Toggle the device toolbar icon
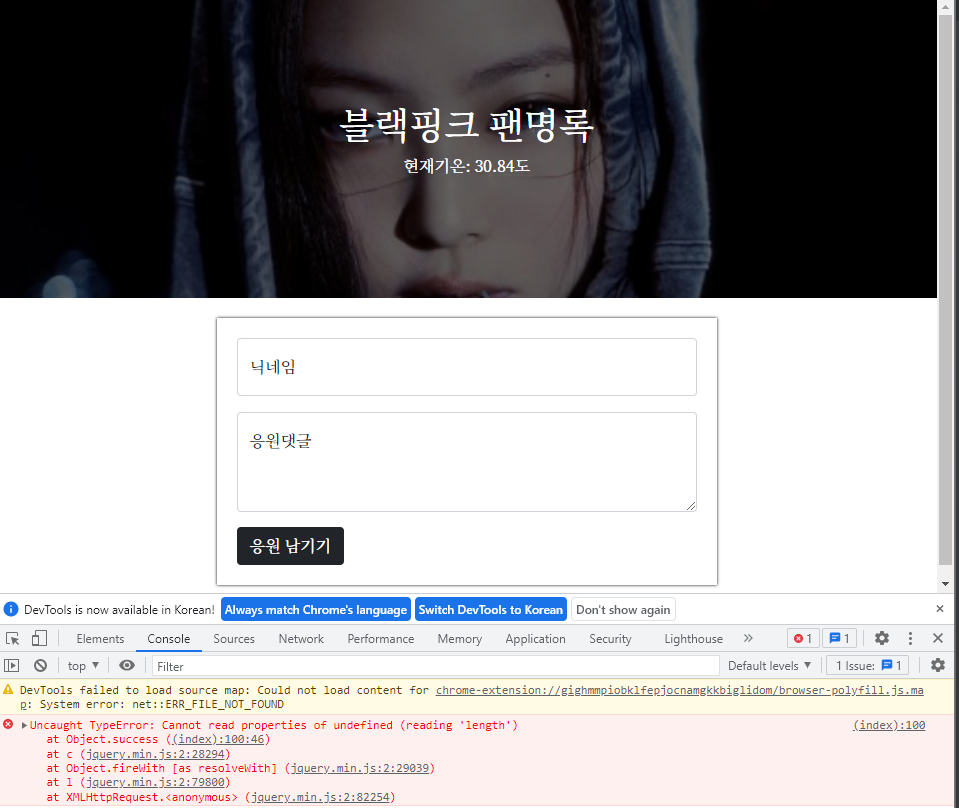959x808 pixels. 39,639
